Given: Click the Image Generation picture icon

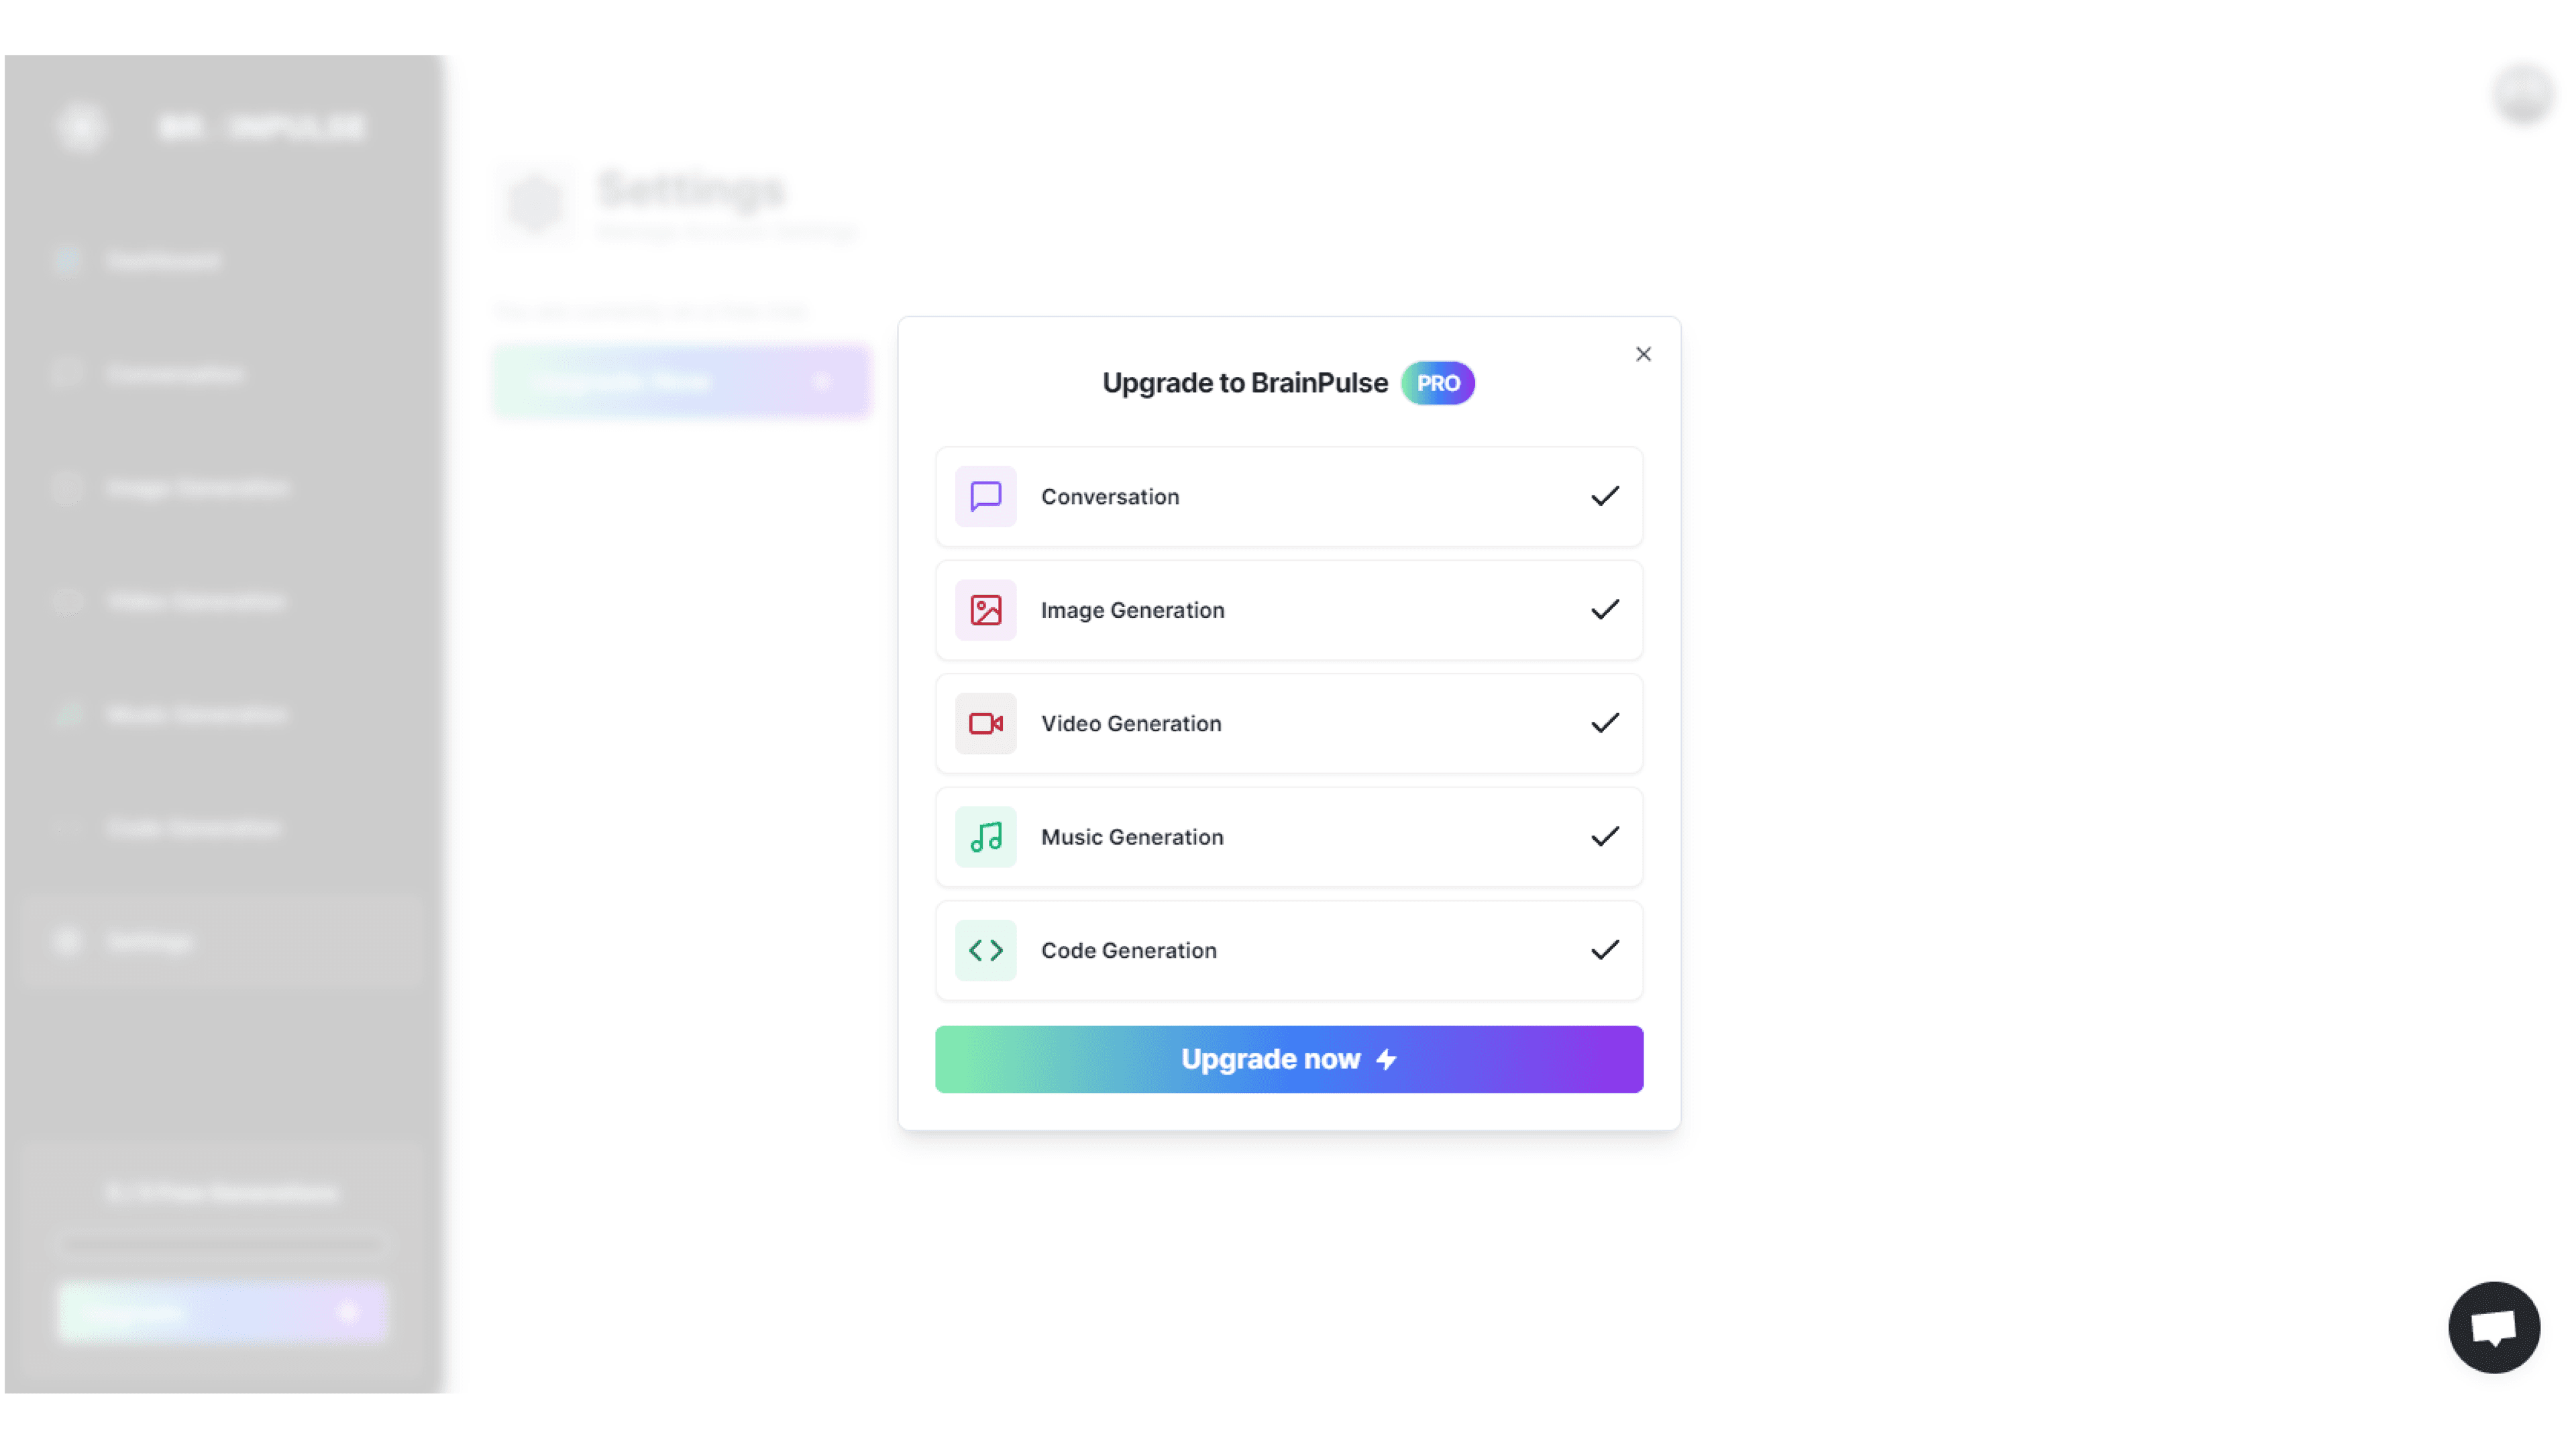Looking at the screenshot, I should coord(985,610).
